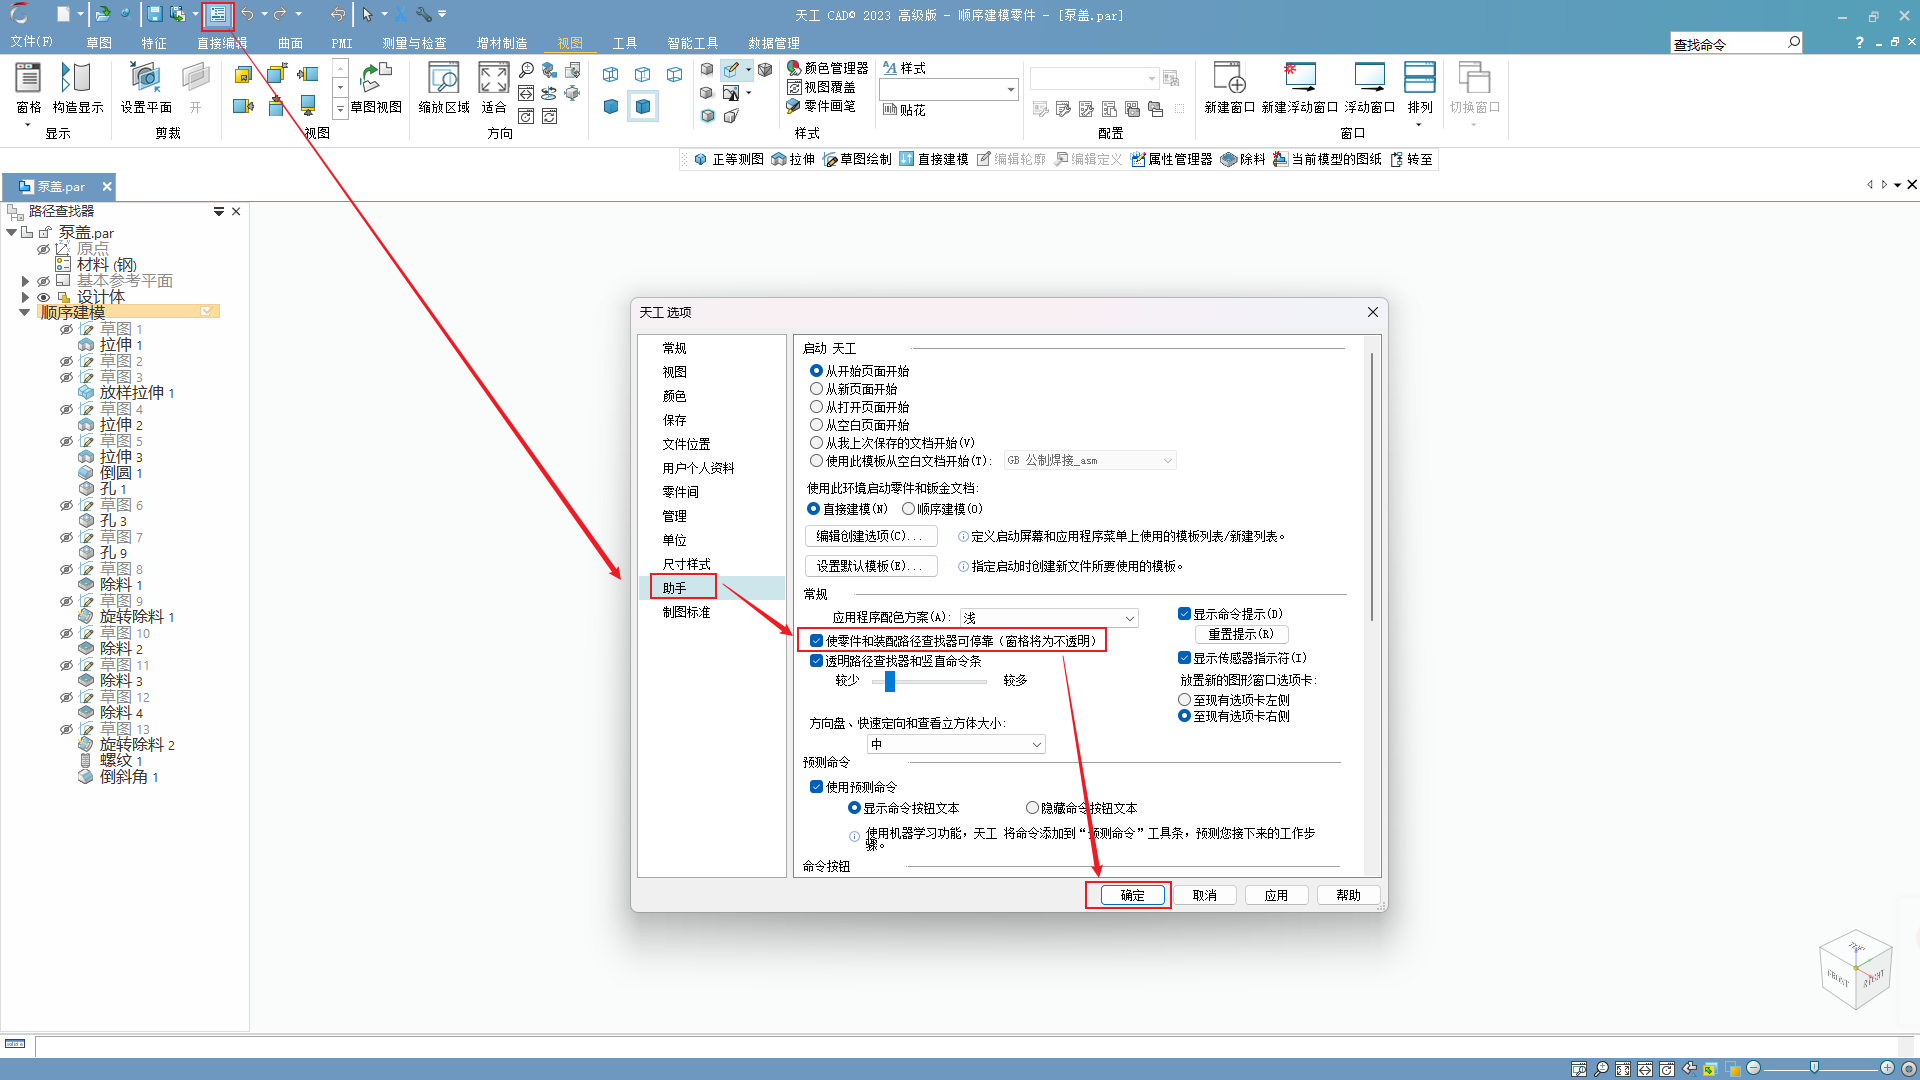Select the 从空白页面开始 radio option
Viewport: 1920px width, 1080px height.
[816, 425]
